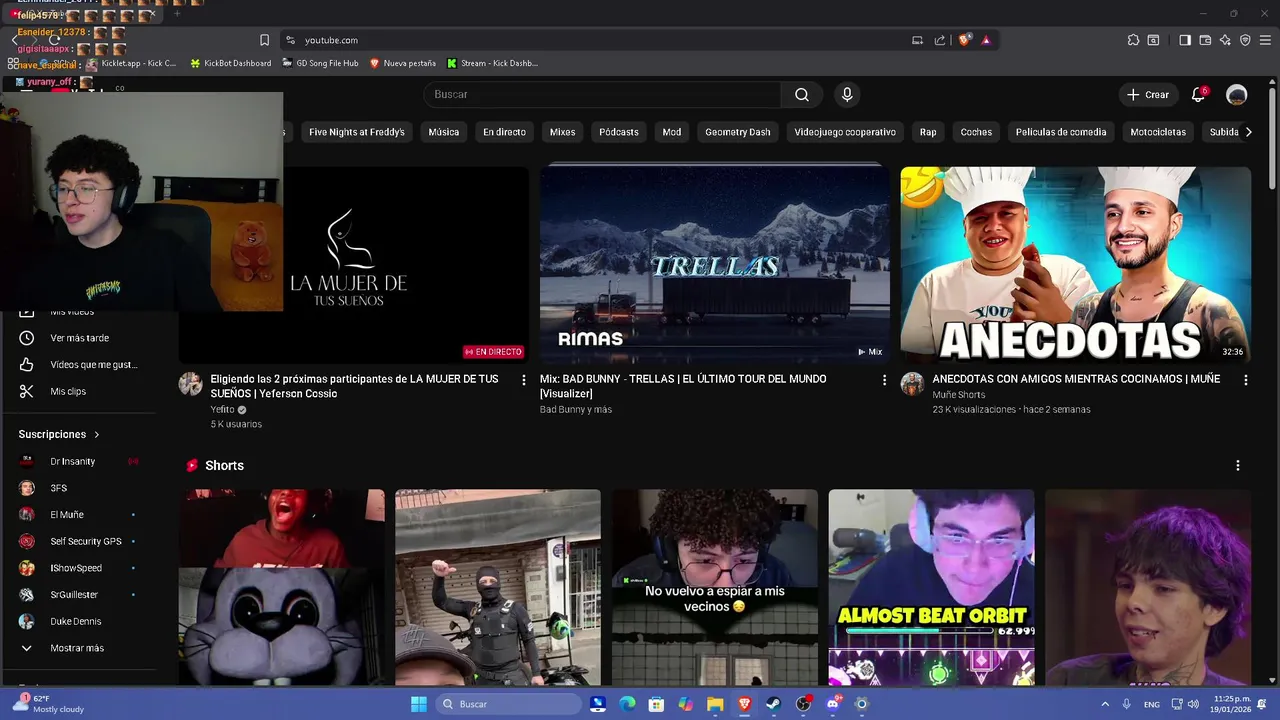Open the GD Song File Hub bookmark
Screen dimensions: 1280x720
coord(320,63)
